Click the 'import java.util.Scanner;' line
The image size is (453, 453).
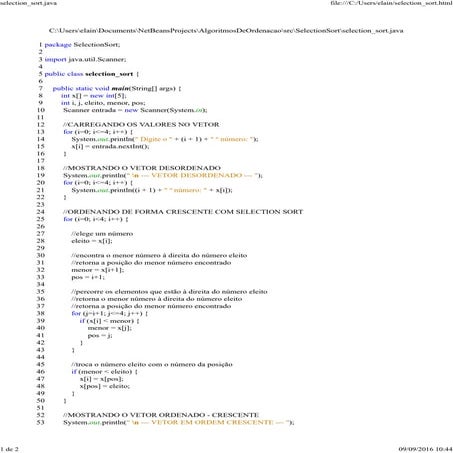[85, 59]
